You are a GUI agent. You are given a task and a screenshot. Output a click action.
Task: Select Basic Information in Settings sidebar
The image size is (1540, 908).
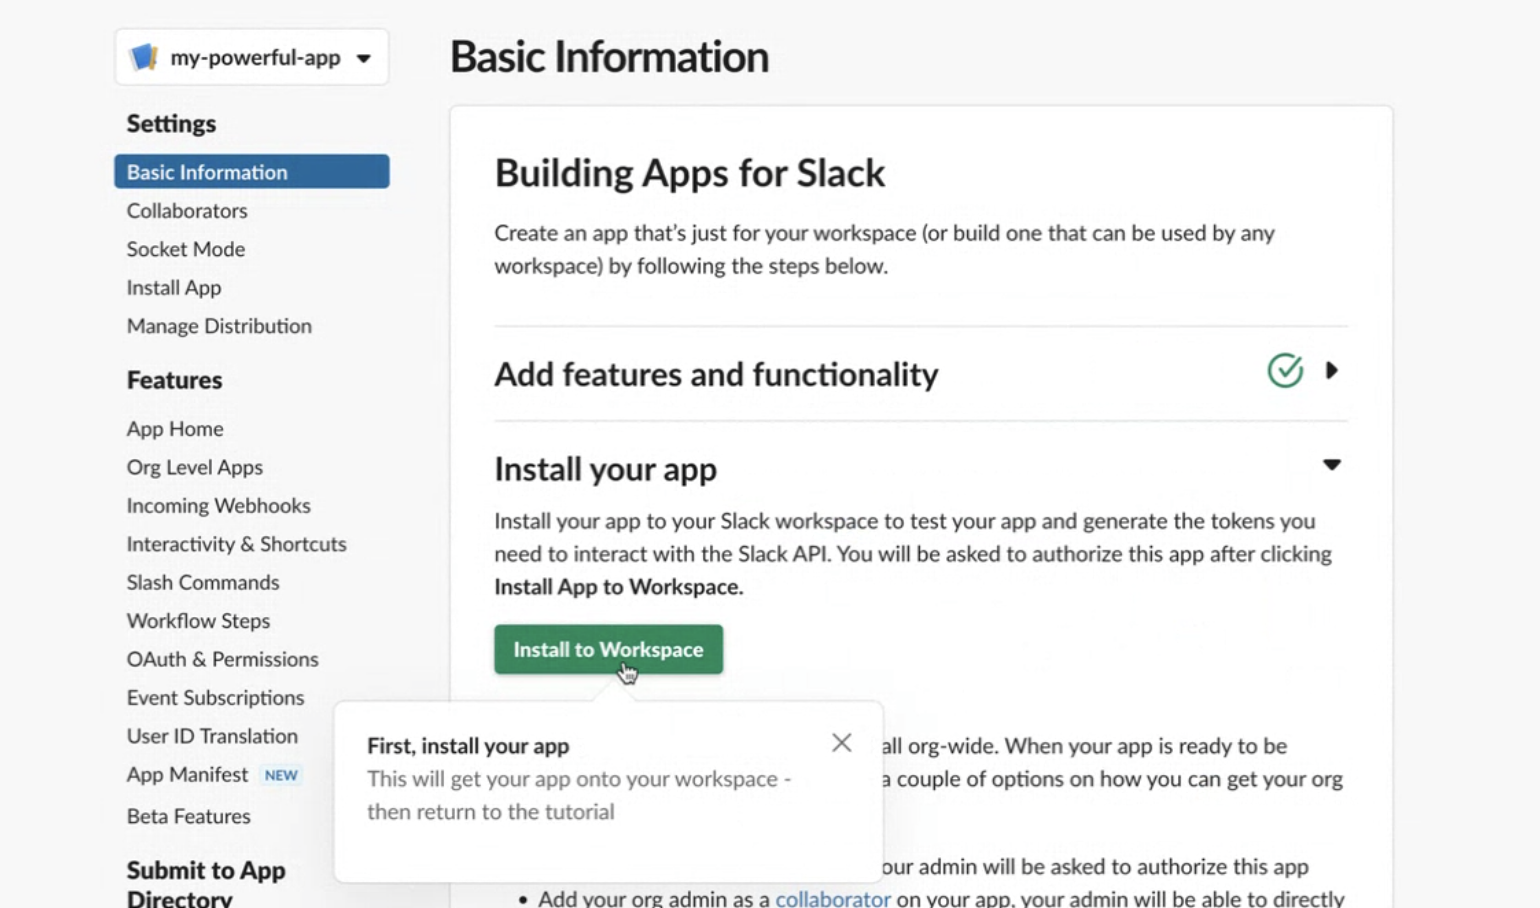point(251,171)
